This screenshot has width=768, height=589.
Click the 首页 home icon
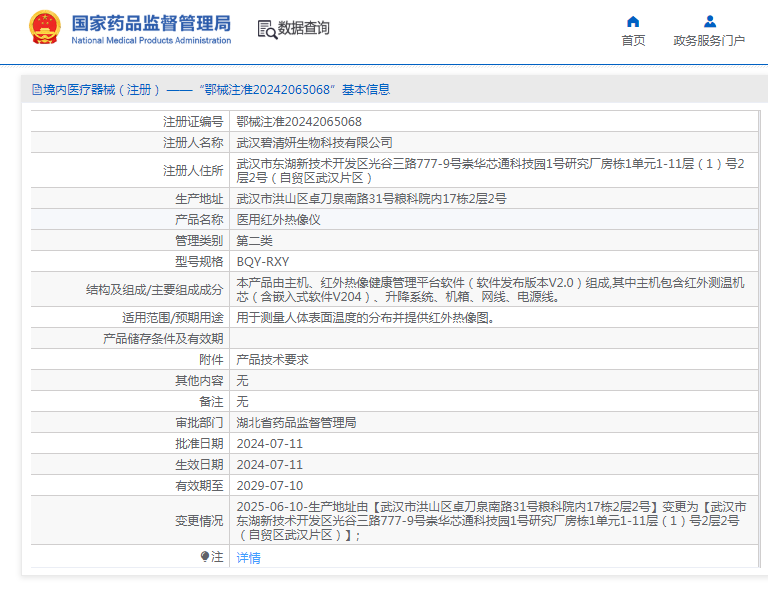pos(633,22)
